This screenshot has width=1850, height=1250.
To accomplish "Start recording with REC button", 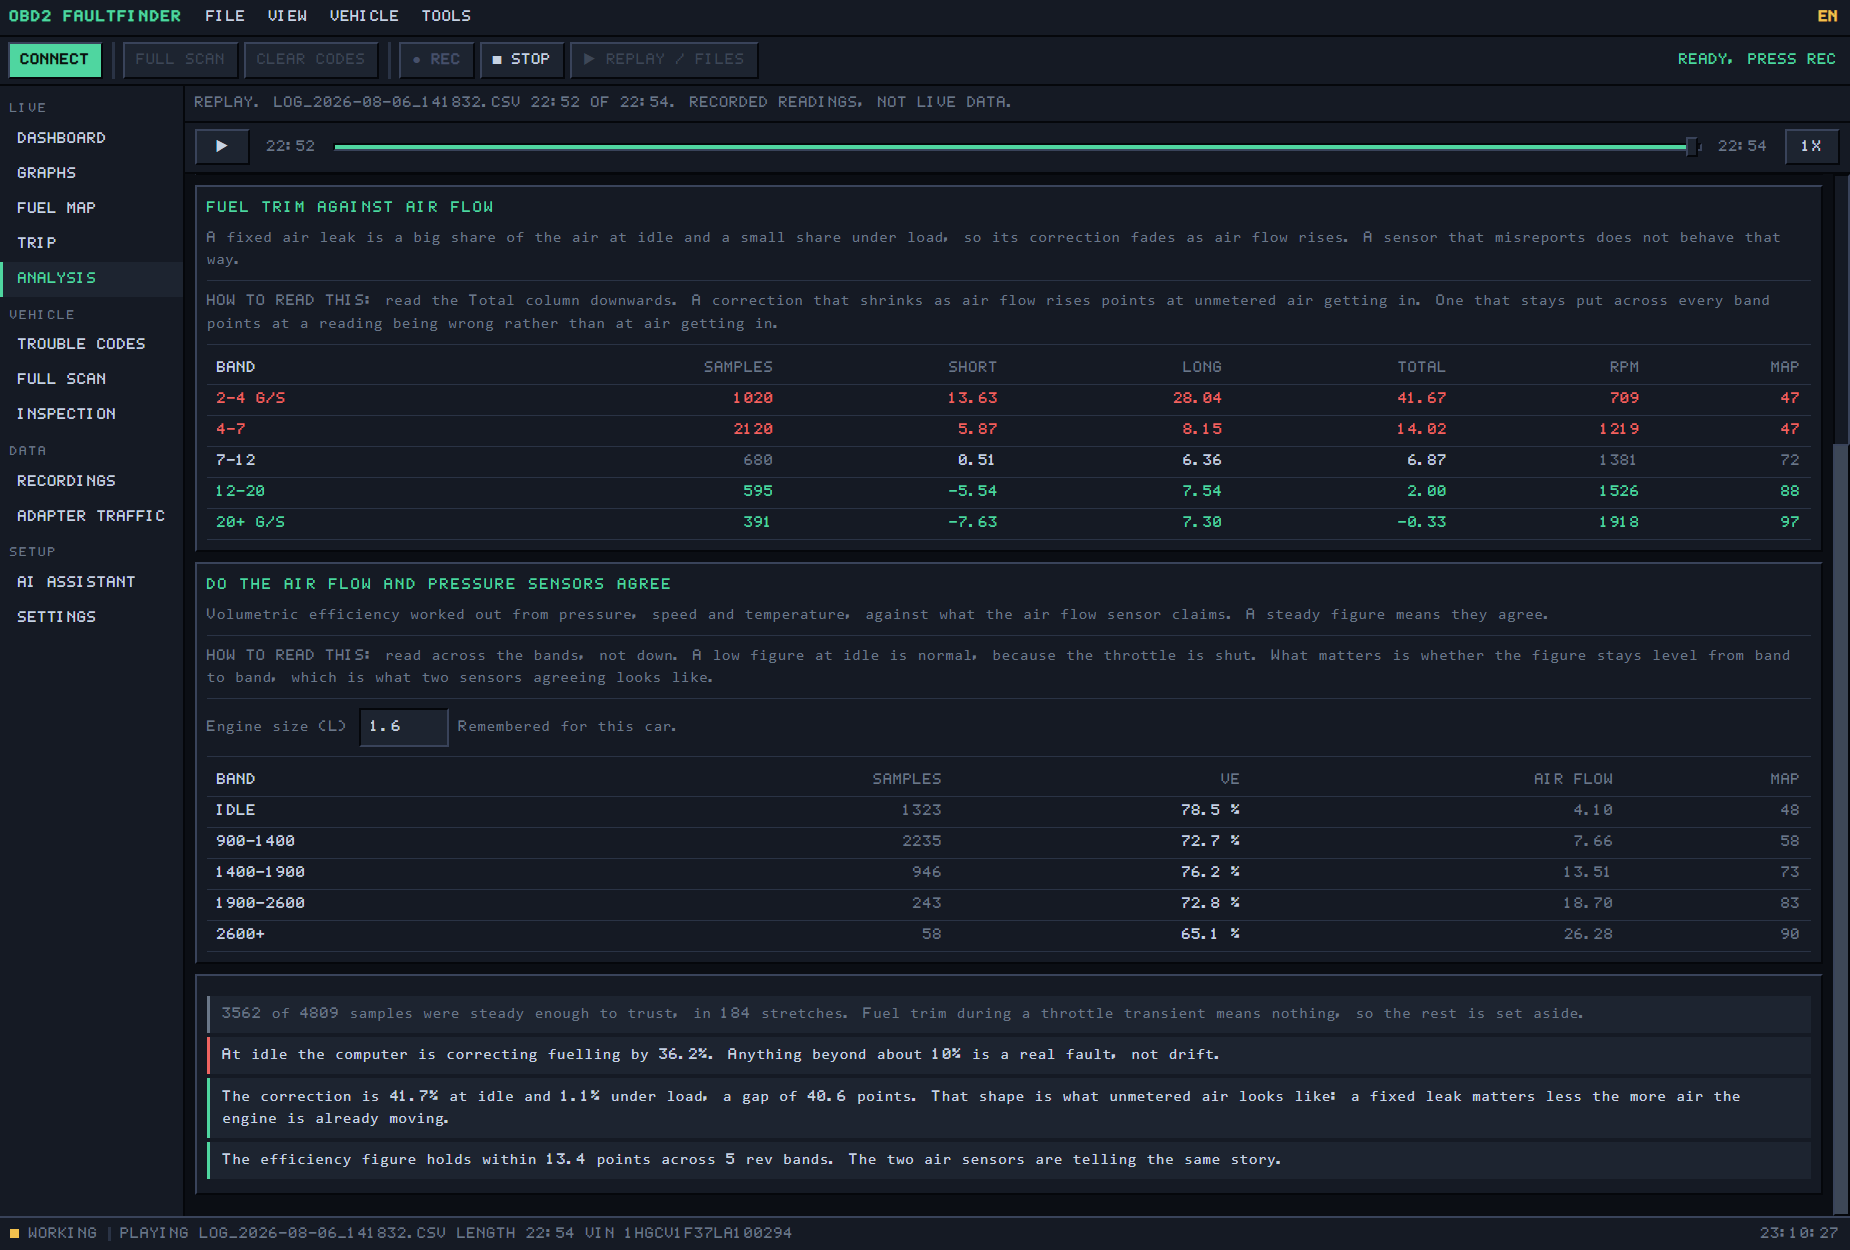I will tap(436, 59).
